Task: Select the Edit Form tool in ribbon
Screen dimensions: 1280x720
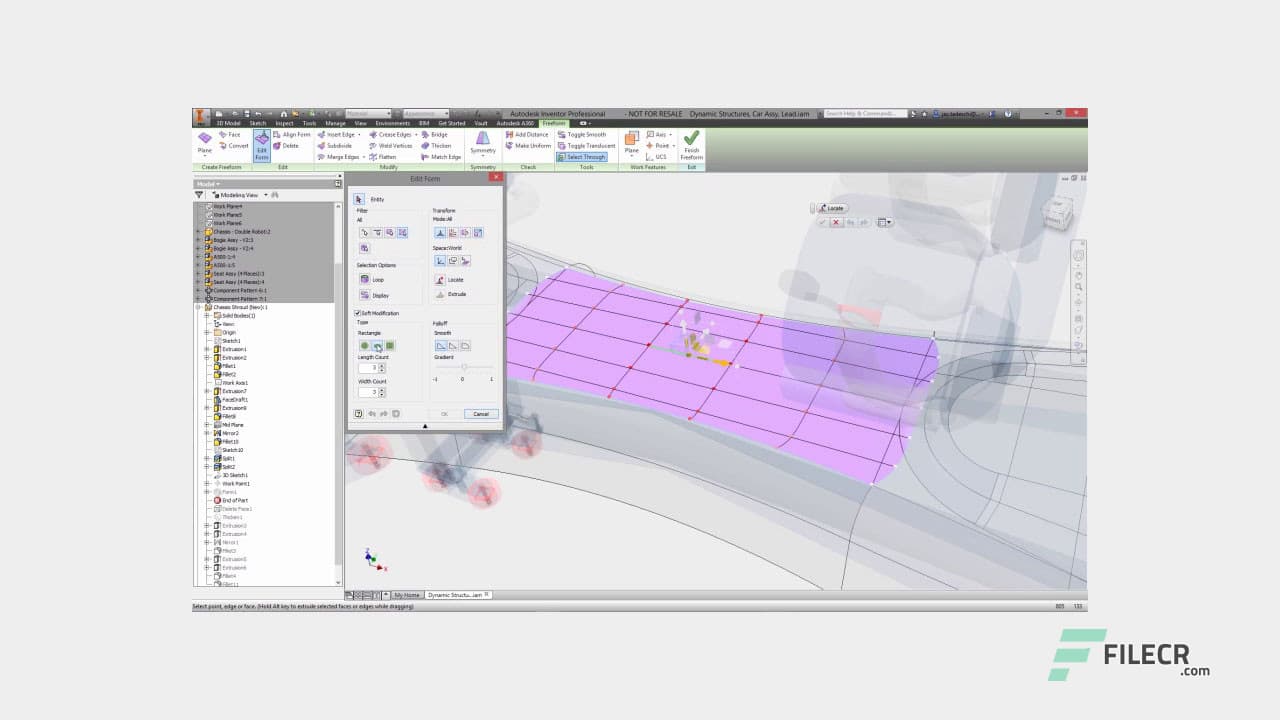Action: point(261,146)
